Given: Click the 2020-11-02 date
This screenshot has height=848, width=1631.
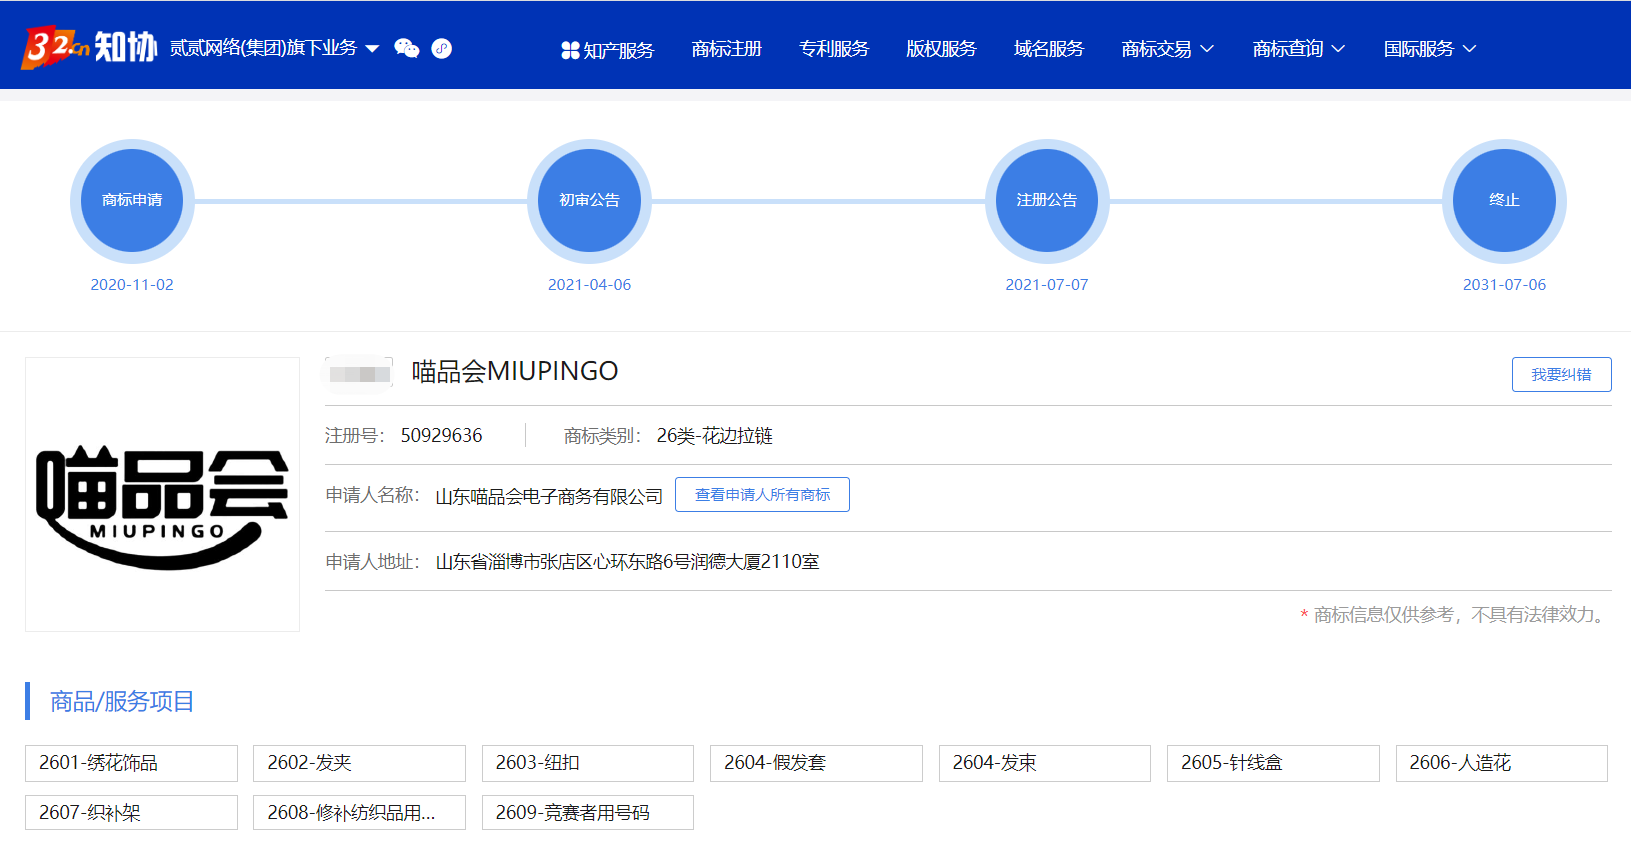Looking at the screenshot, I should tap(132, 284).
